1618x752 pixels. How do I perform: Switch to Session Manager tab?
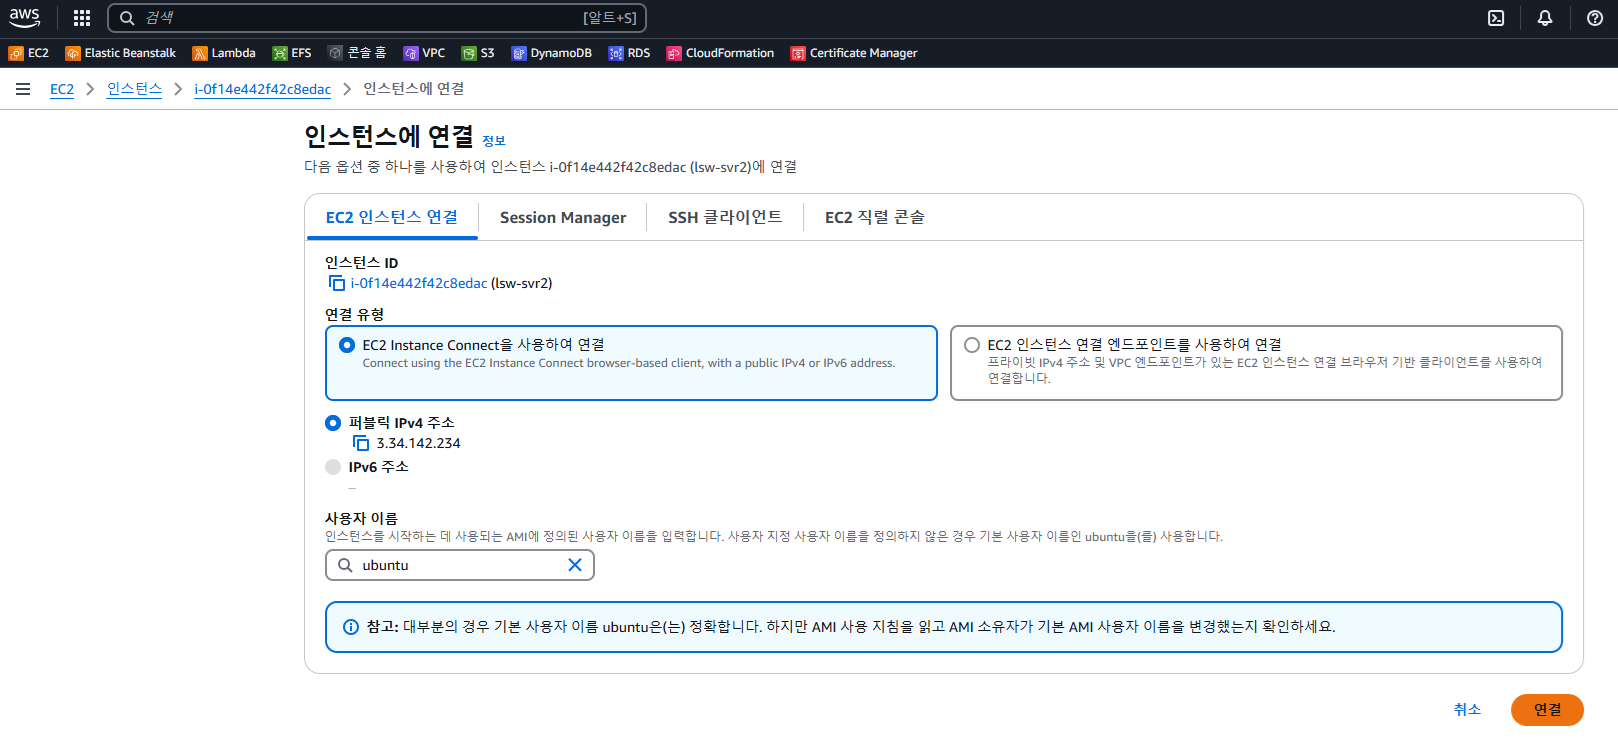(x=563, y=218)
